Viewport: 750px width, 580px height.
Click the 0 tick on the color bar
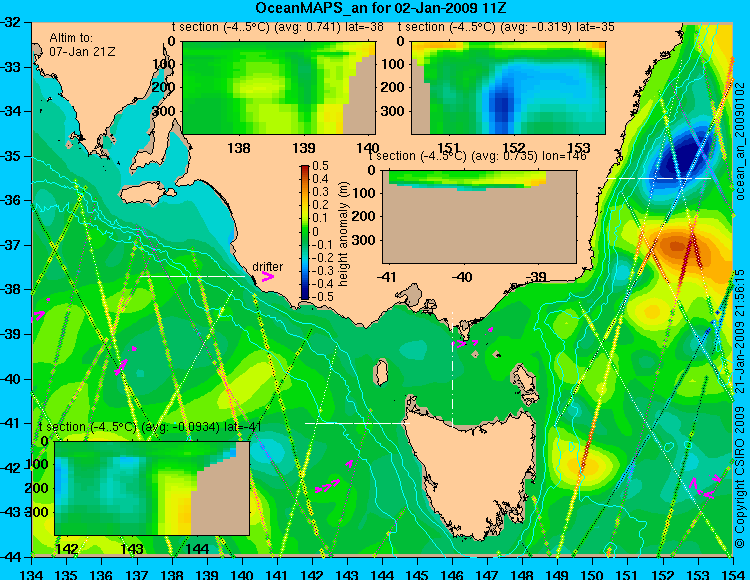(315, 231)
